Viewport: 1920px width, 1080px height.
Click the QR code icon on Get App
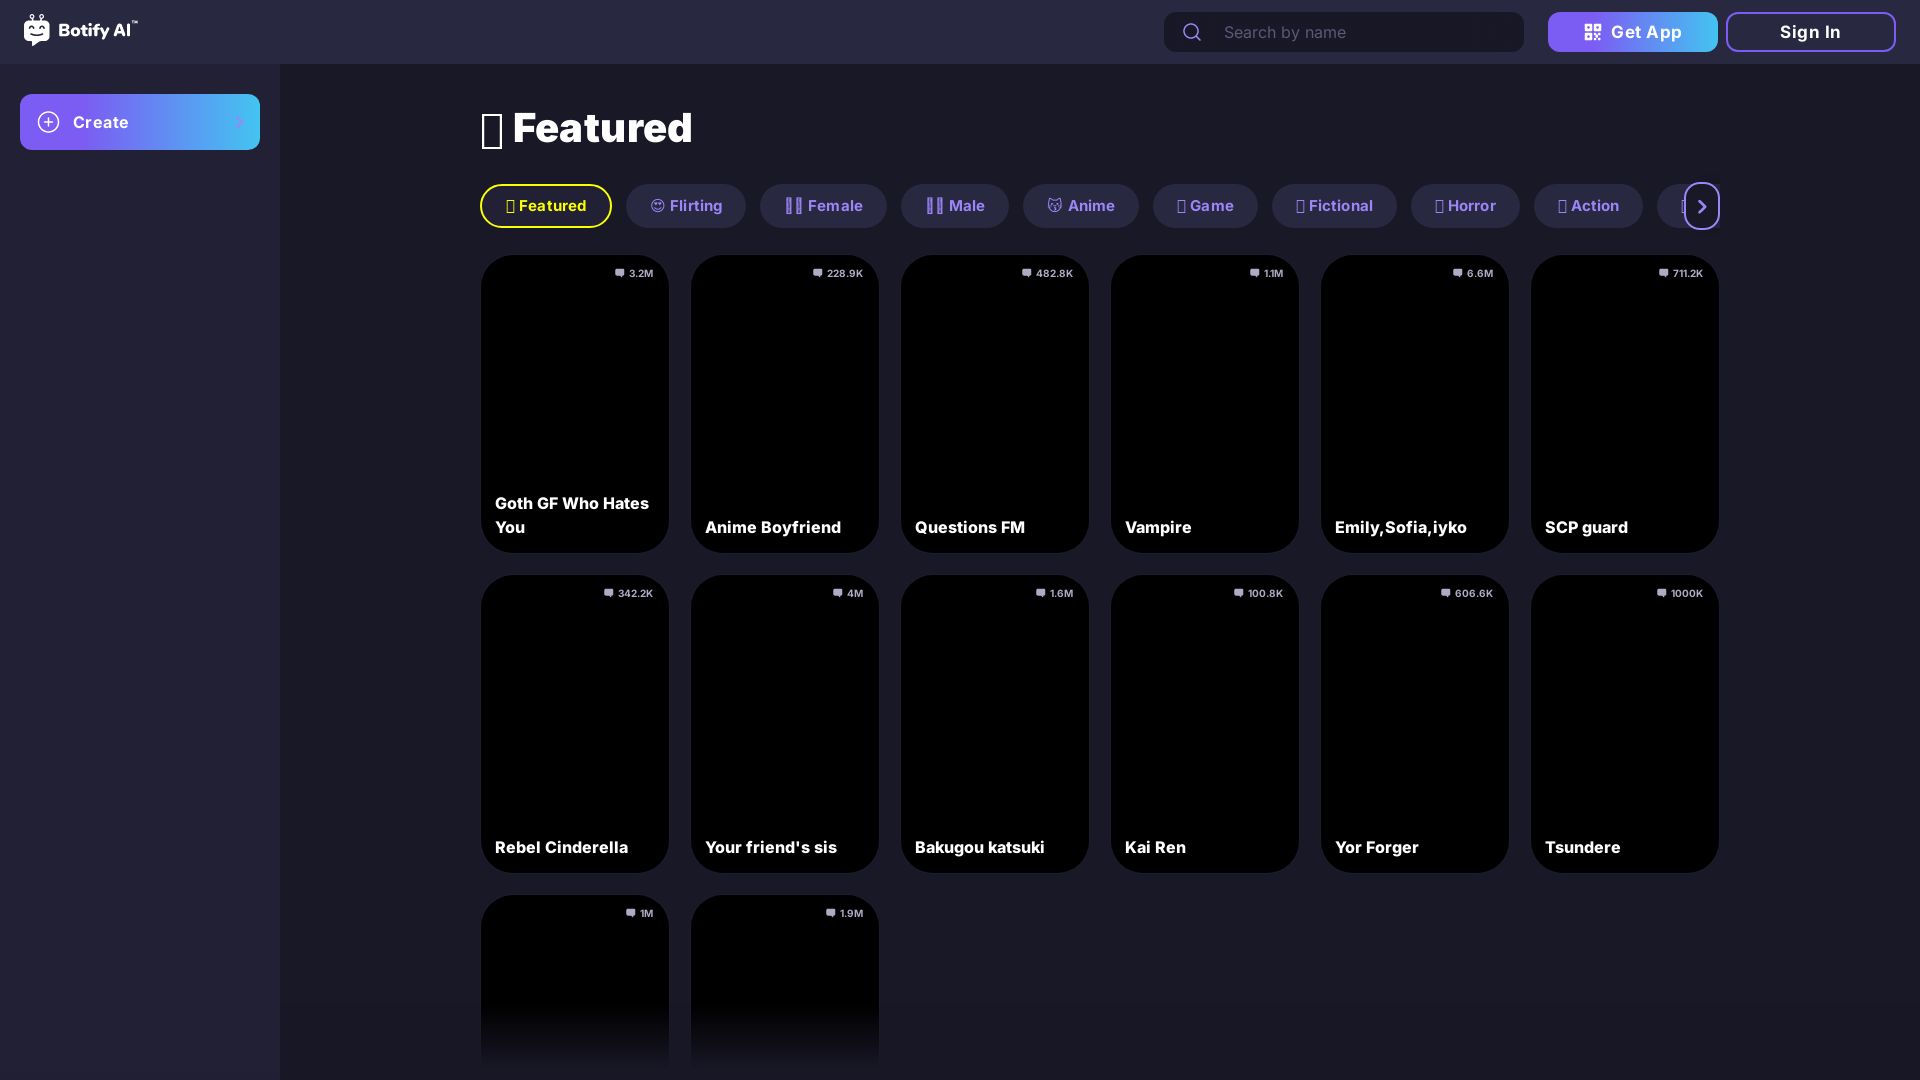pos(1592,32)
